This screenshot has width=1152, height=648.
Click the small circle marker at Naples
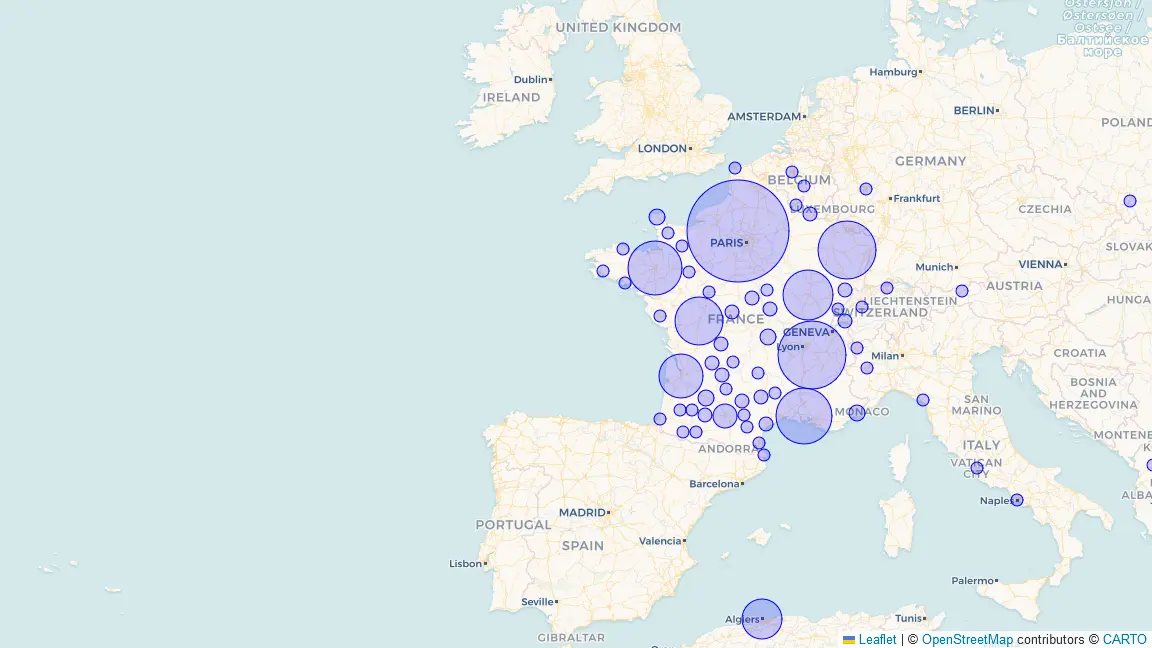(1017, 500)
